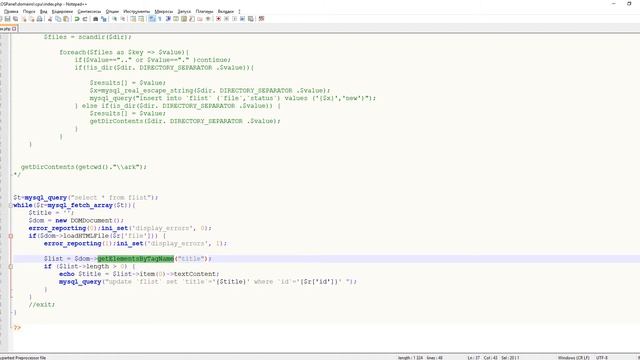
Task: Toggle Show All Characters icon
Action: [160, 19]
